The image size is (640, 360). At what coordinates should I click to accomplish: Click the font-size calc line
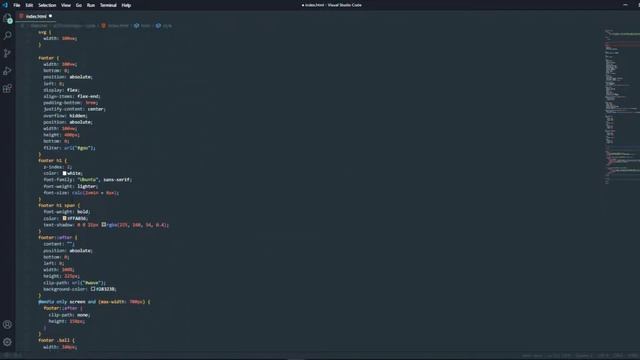[x=81, y=193]
